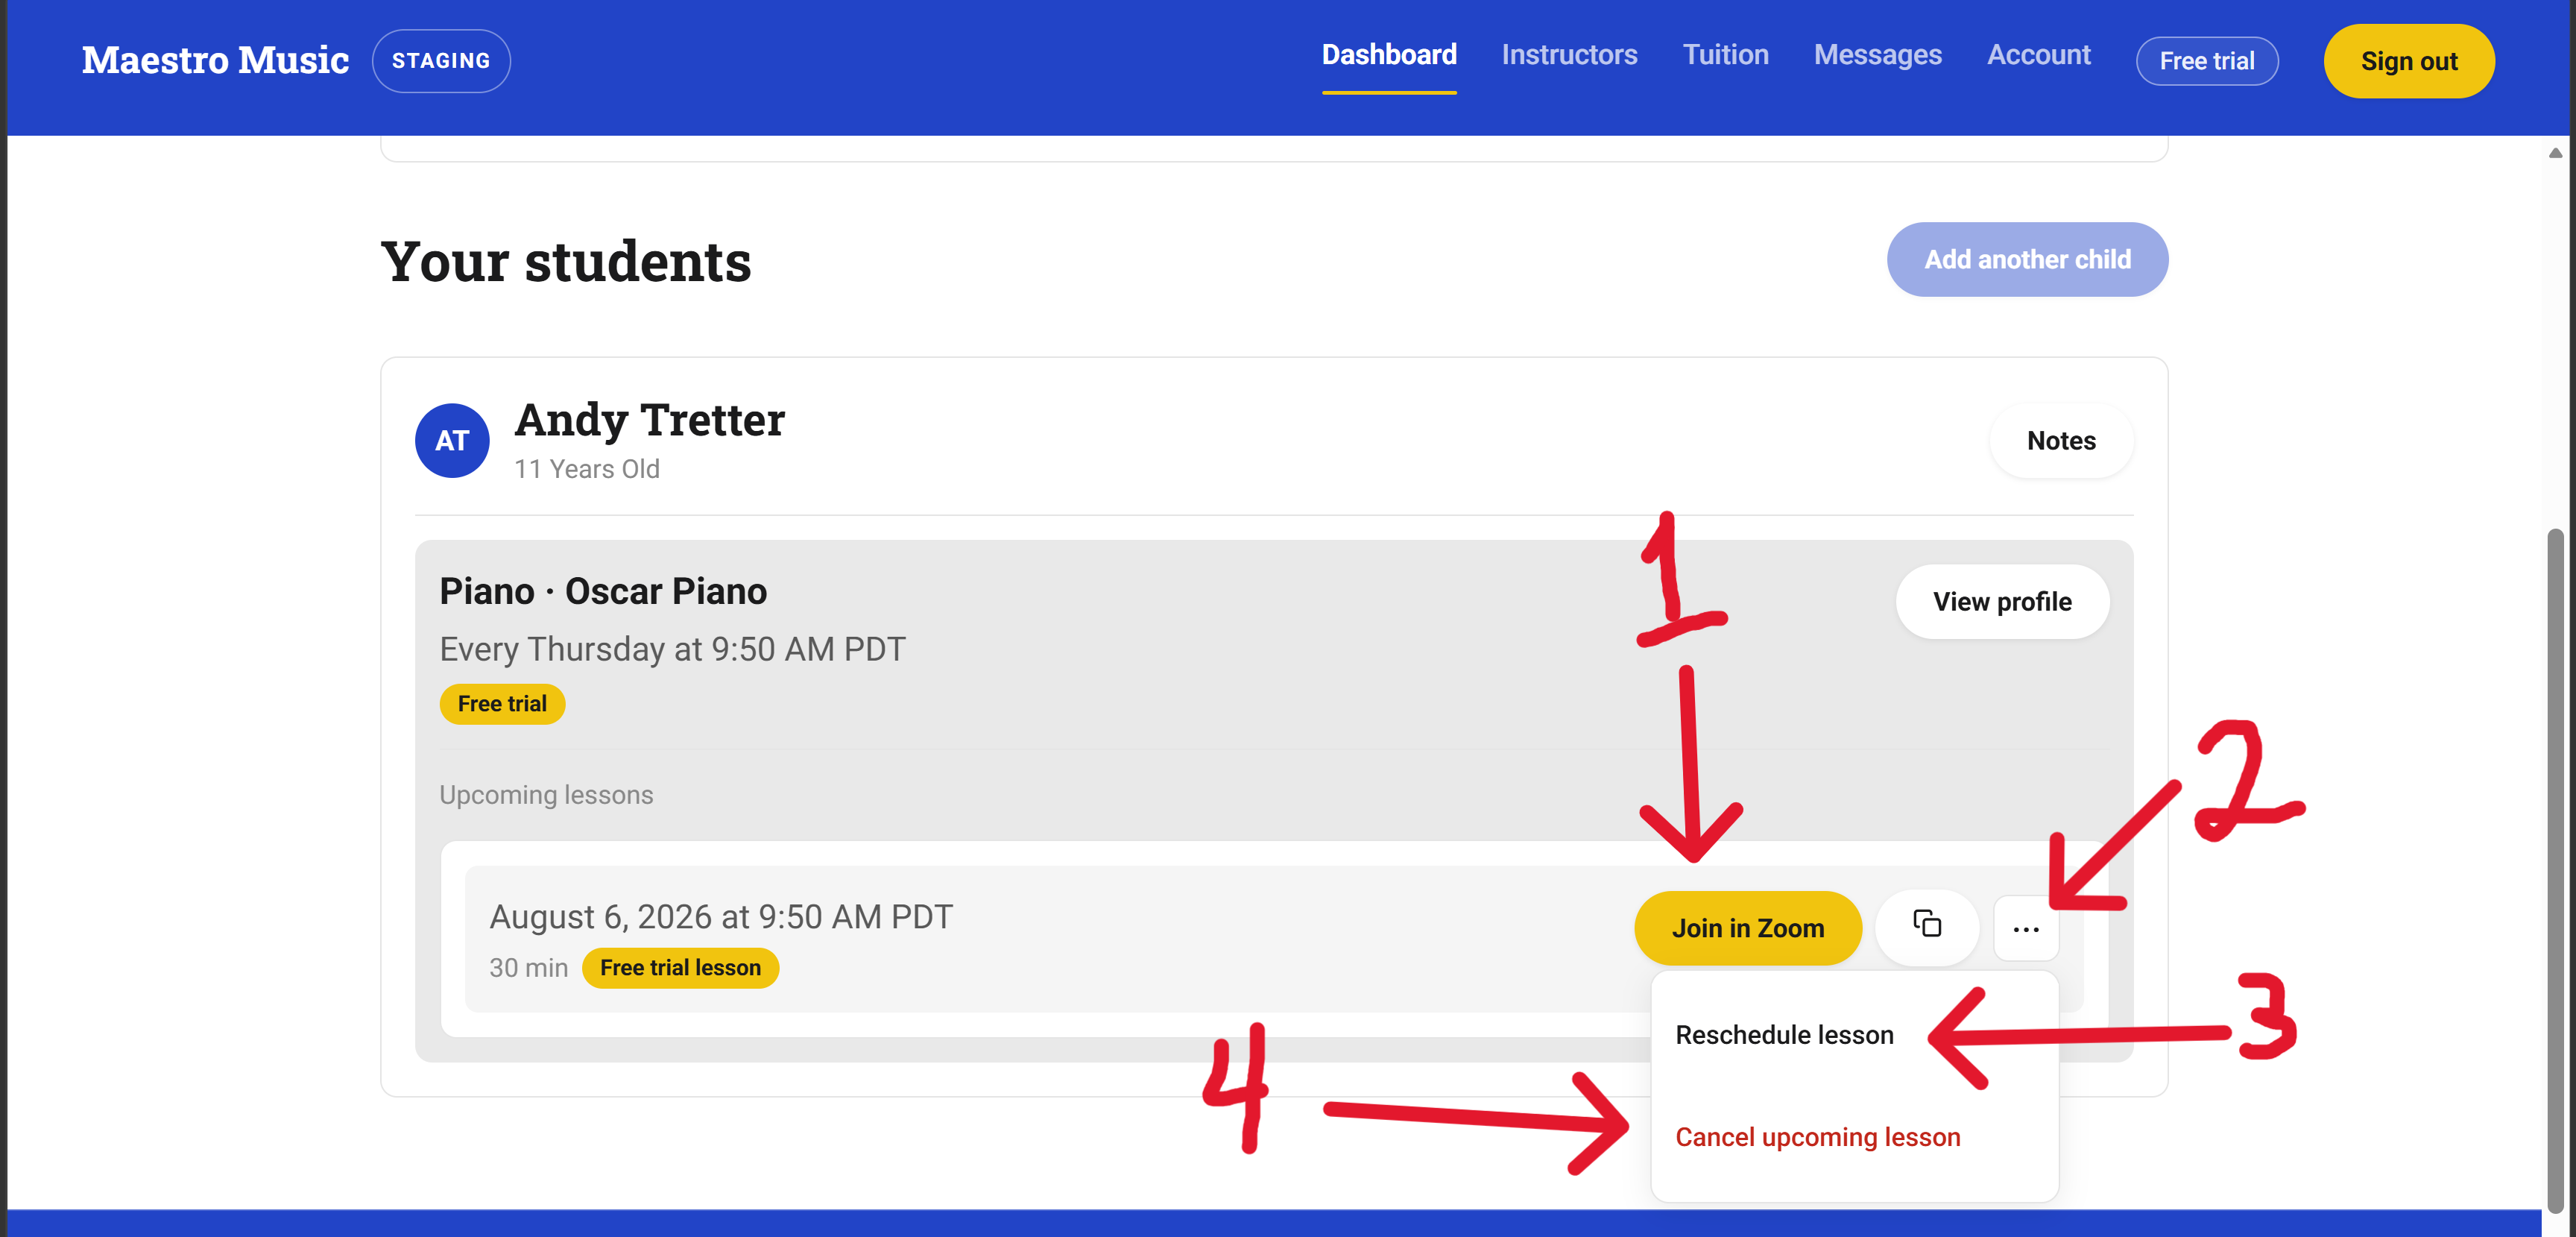The height and width of the screenshot is (1237, 2576).
Task: Open the Free trial header button
Action: point(2206,61)
